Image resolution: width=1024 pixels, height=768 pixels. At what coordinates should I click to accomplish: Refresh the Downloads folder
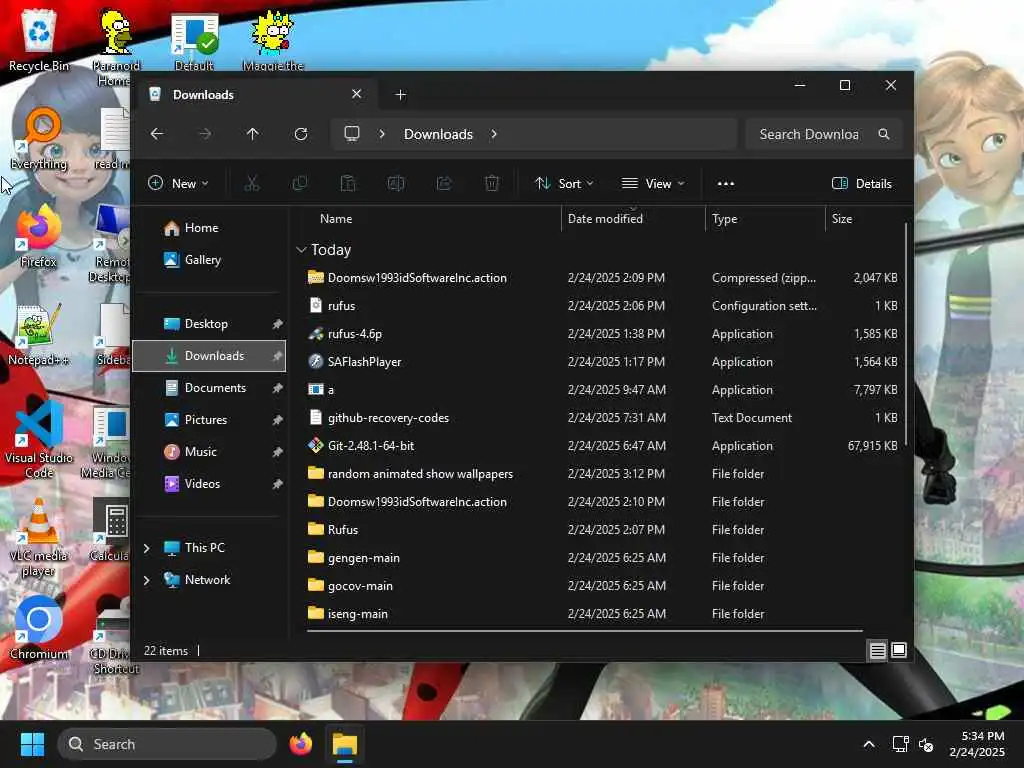301,134
